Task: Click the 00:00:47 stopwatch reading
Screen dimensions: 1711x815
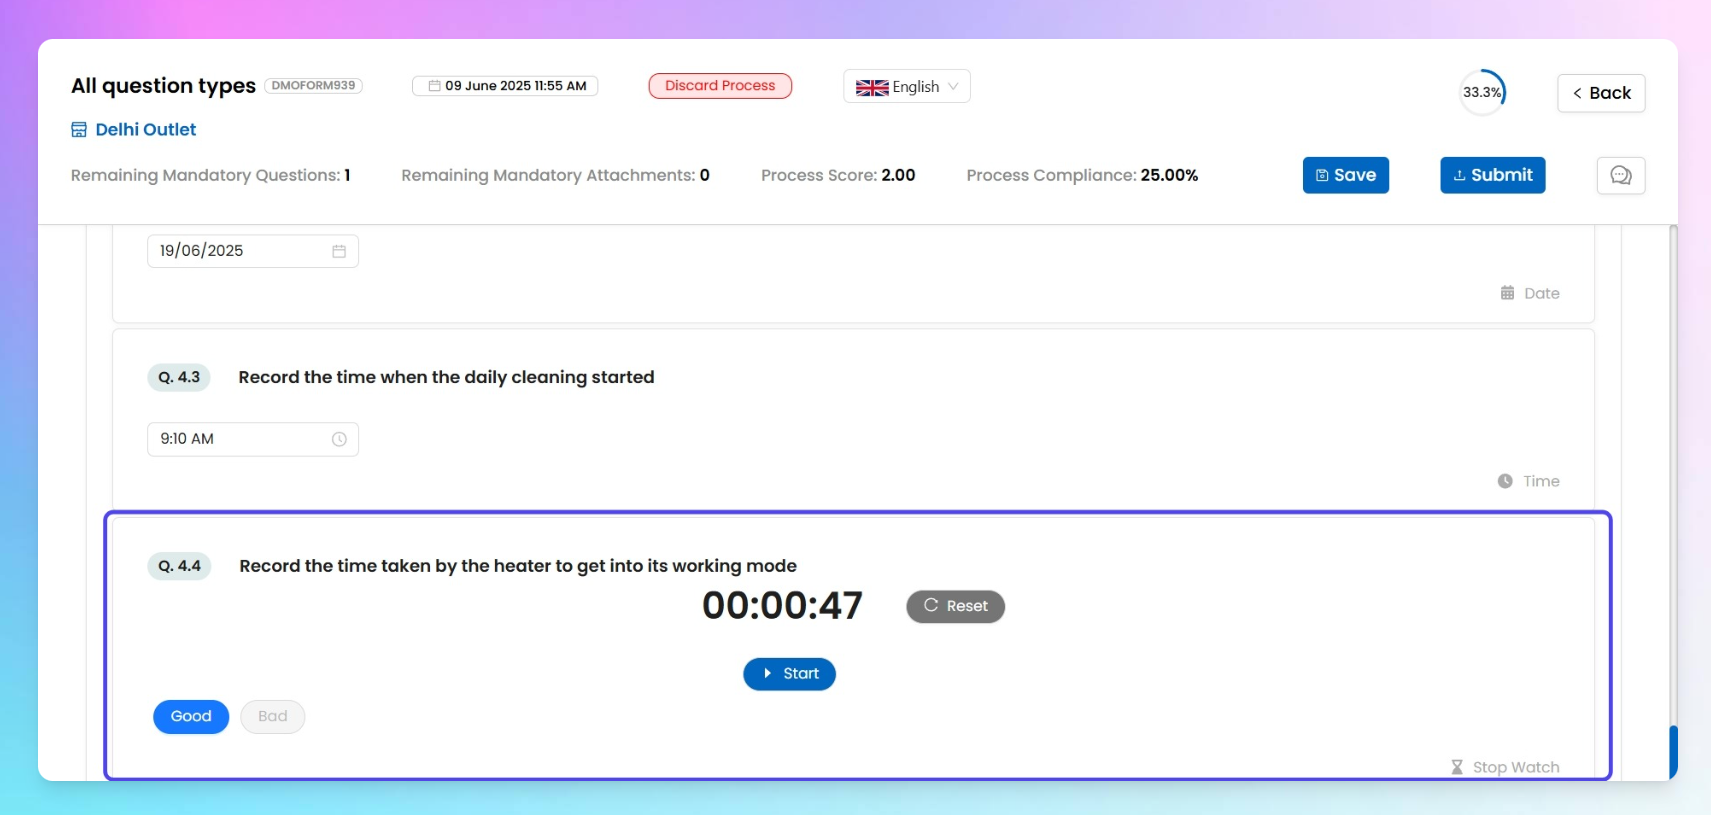Action: pyautogui.click(x=782, y=605)
